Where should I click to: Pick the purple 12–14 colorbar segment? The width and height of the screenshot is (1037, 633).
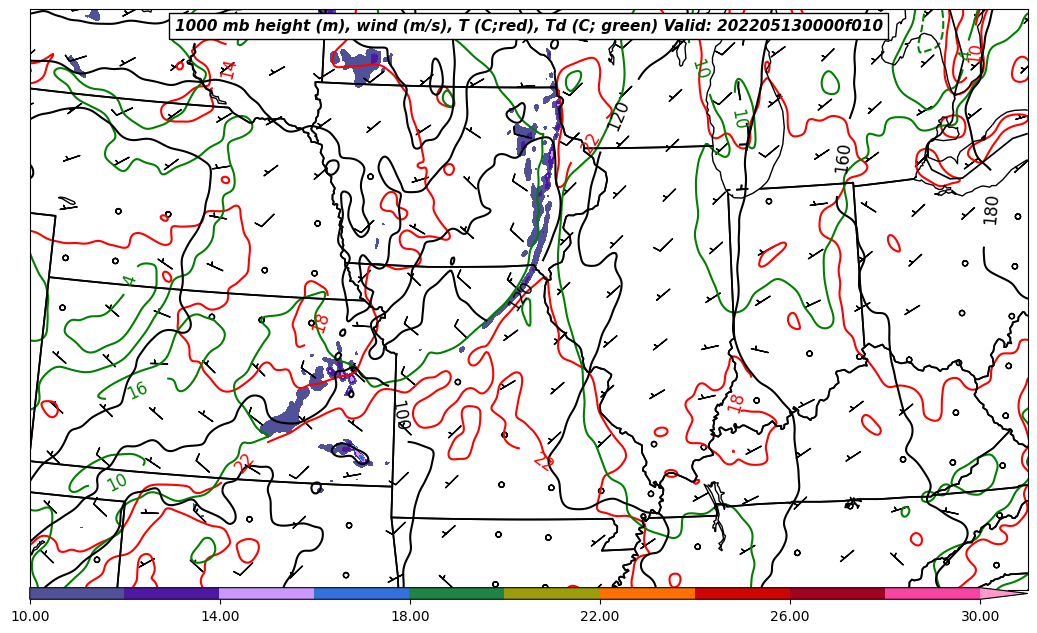(x=171, y=593)
